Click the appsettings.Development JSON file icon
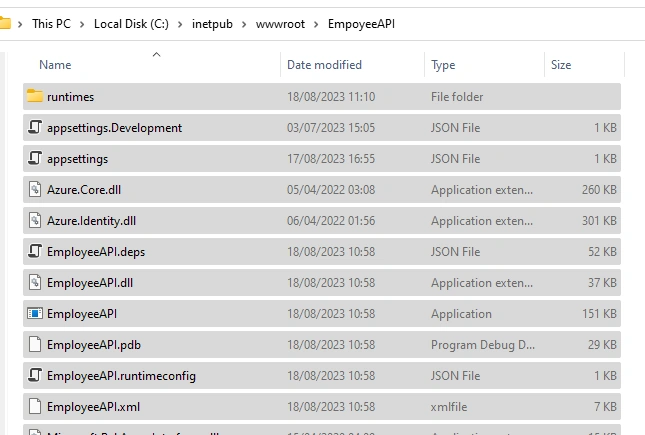The width and height of the screenshot is (645, 435). click(x=35, y=127)
